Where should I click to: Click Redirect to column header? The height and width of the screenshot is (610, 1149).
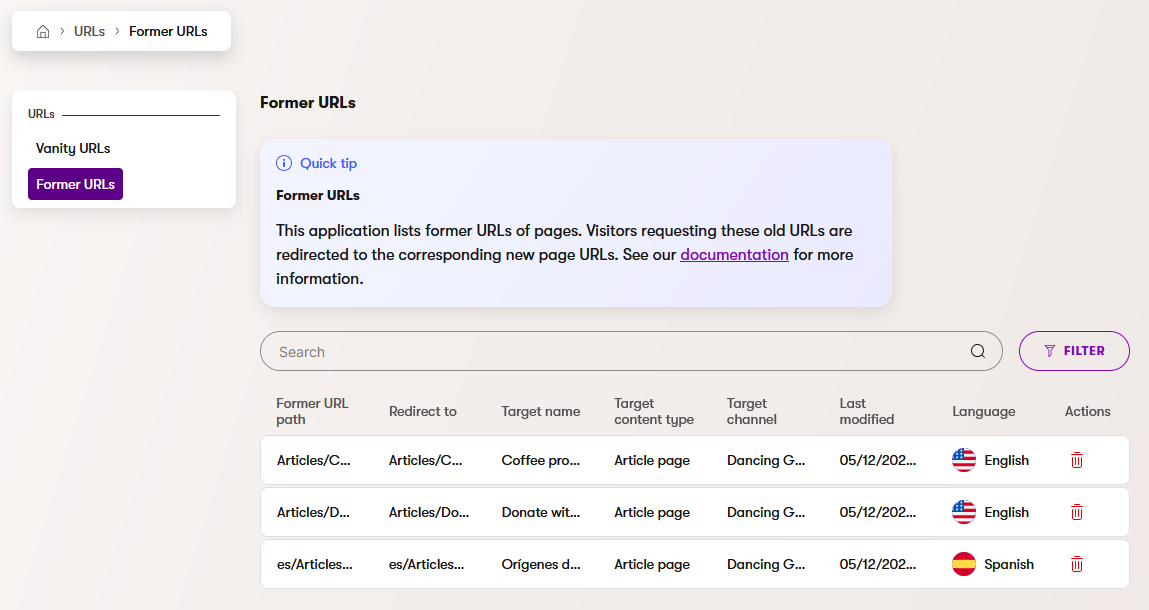tap(422, 411)
